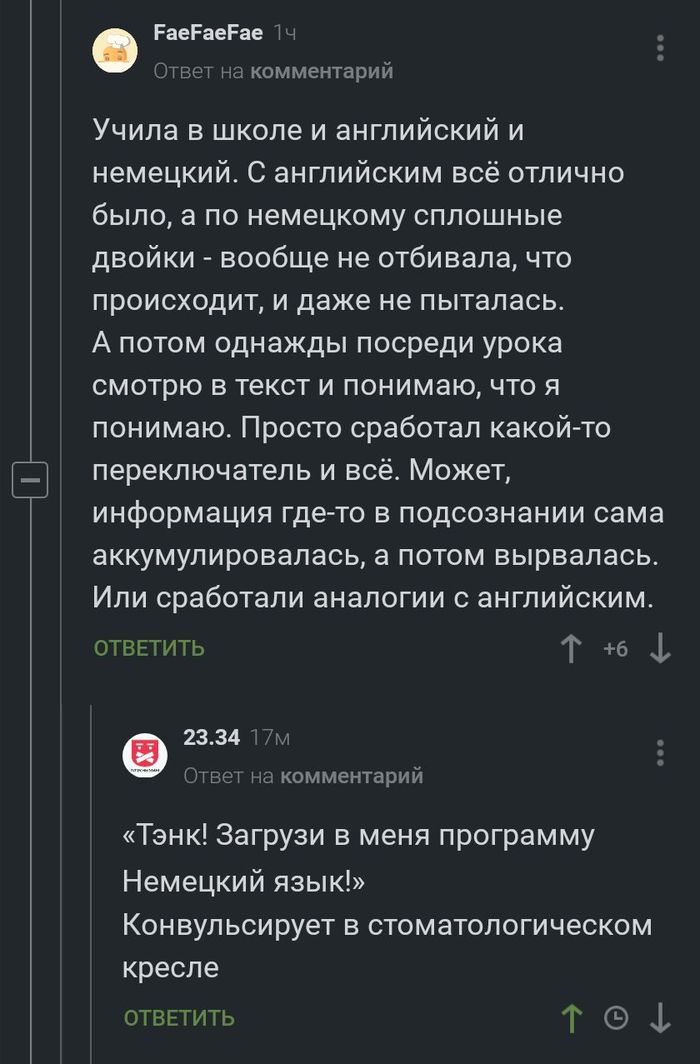Click the "17м" timestamp on 23.34's comment
The width and height of the screenshot is (700, 1064).
tap(270, 737)
